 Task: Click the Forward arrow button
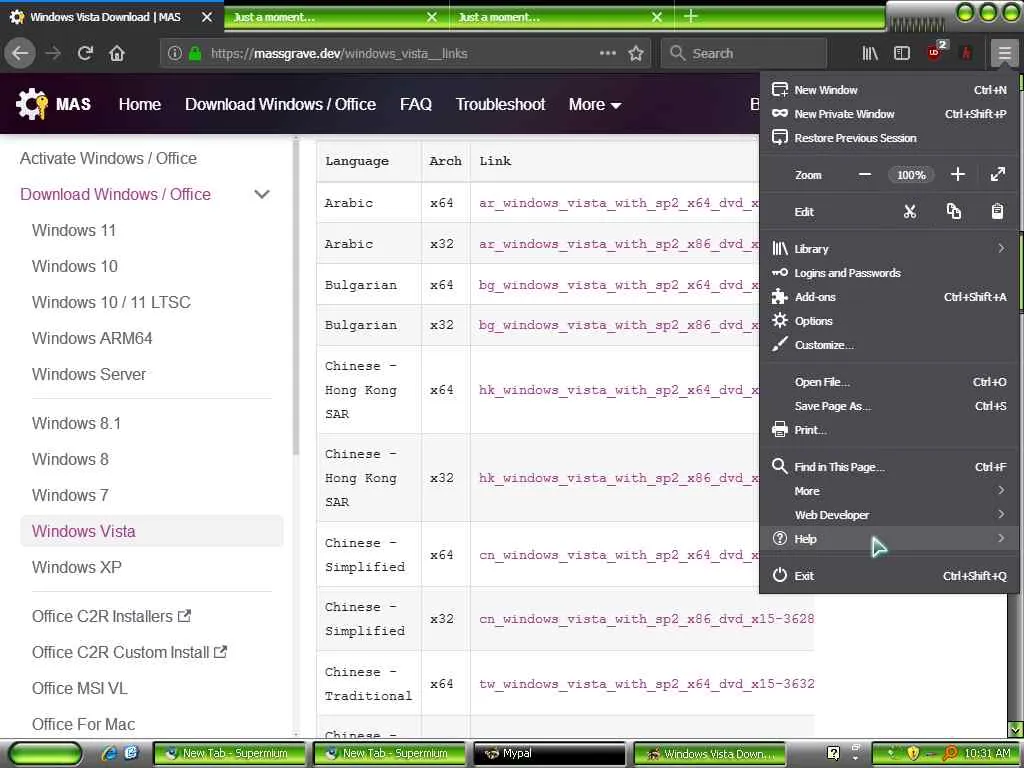[x=53, y=53]
